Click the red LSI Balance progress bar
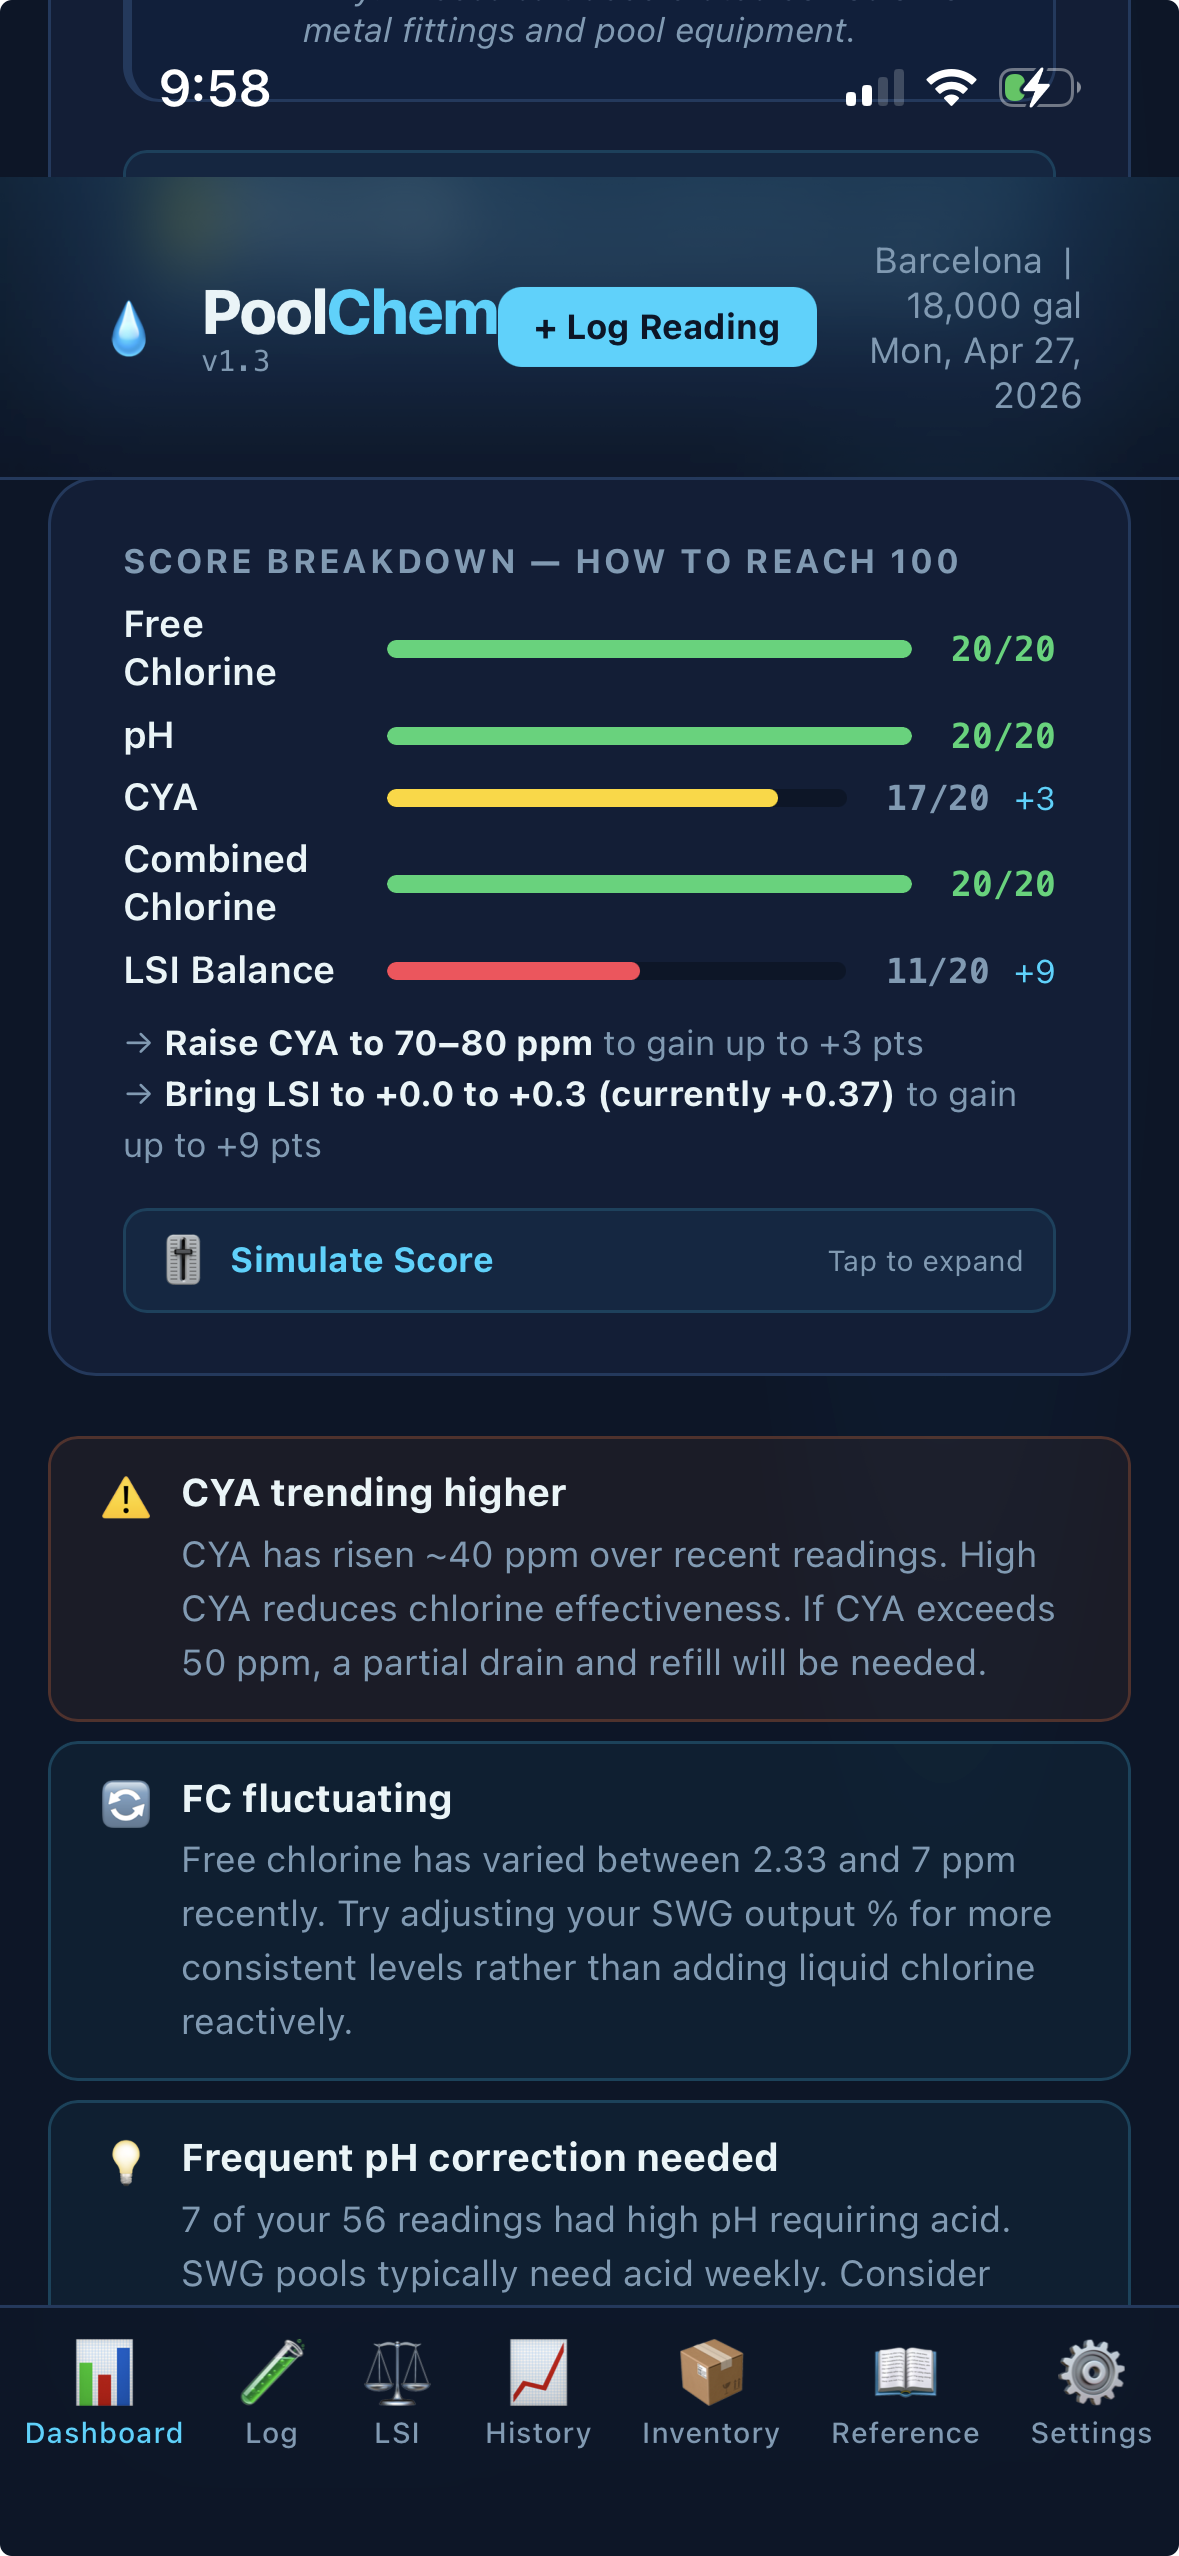 [x=513, y=971]
